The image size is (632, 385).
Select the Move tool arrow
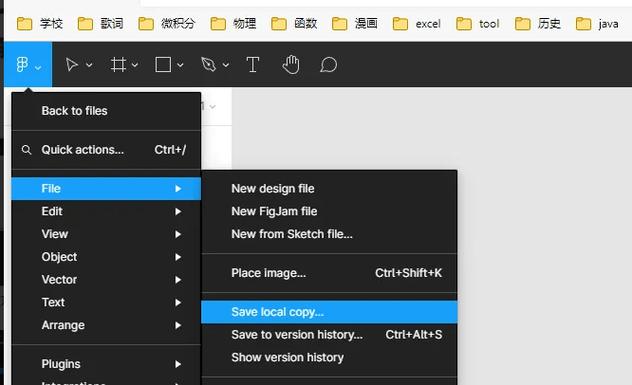point(72,65)
